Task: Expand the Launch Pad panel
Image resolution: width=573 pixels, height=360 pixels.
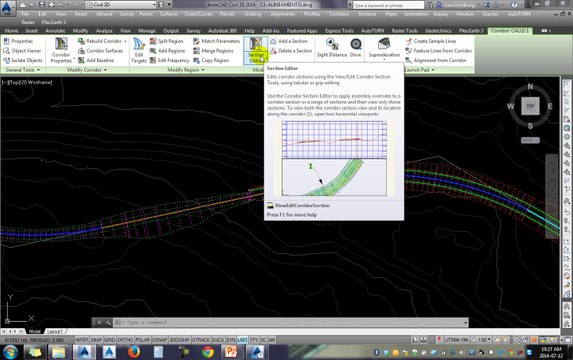Action: pyautogui.click(x=420, y=70)
